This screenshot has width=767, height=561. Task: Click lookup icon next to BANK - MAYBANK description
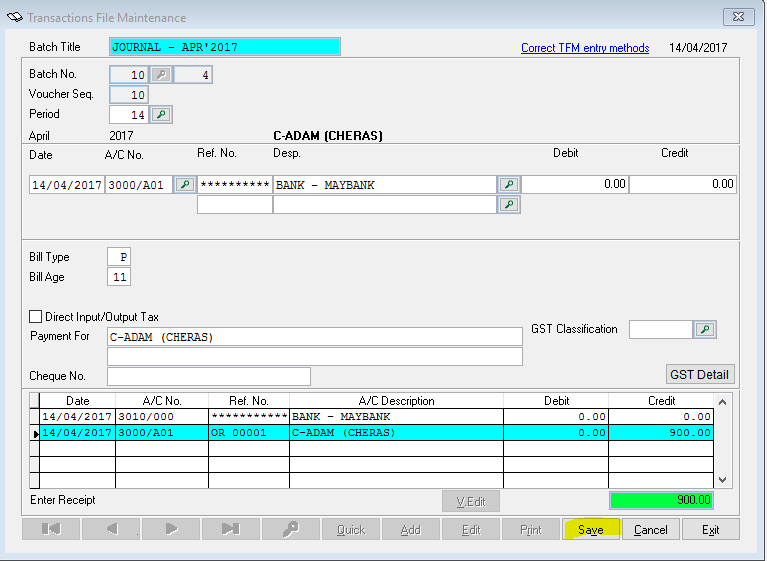click(509, 185)
